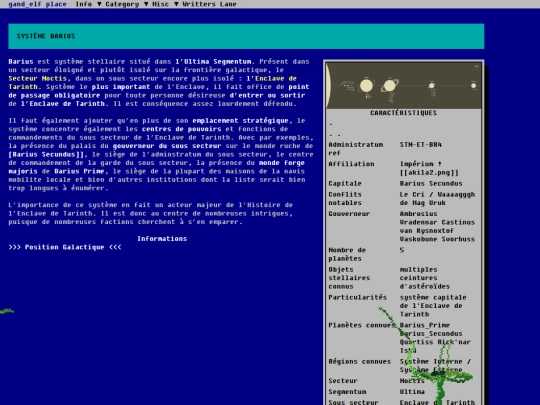This screenshot has width=540, height=405.
Task: Click the ringed planet in the diagram
Action: 390,85
